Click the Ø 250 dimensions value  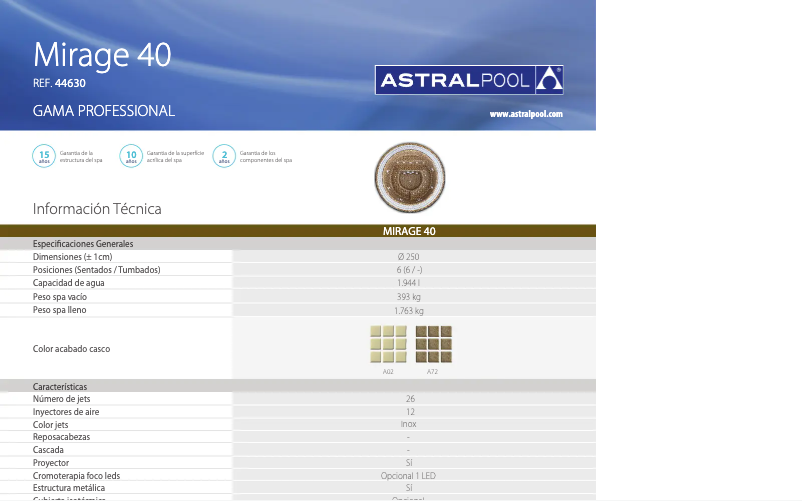coord(408,257)
